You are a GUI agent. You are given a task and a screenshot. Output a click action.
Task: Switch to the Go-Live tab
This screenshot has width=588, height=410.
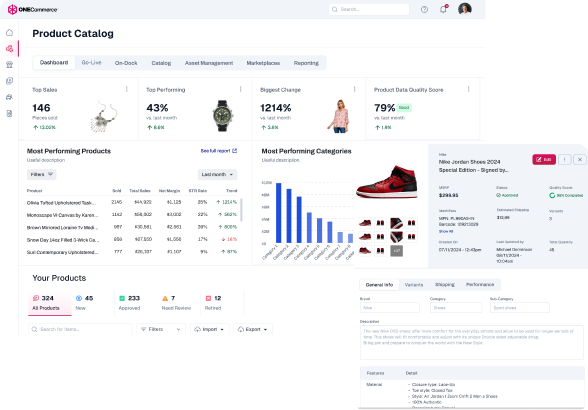pyautogui.click(x=92, y=63)
